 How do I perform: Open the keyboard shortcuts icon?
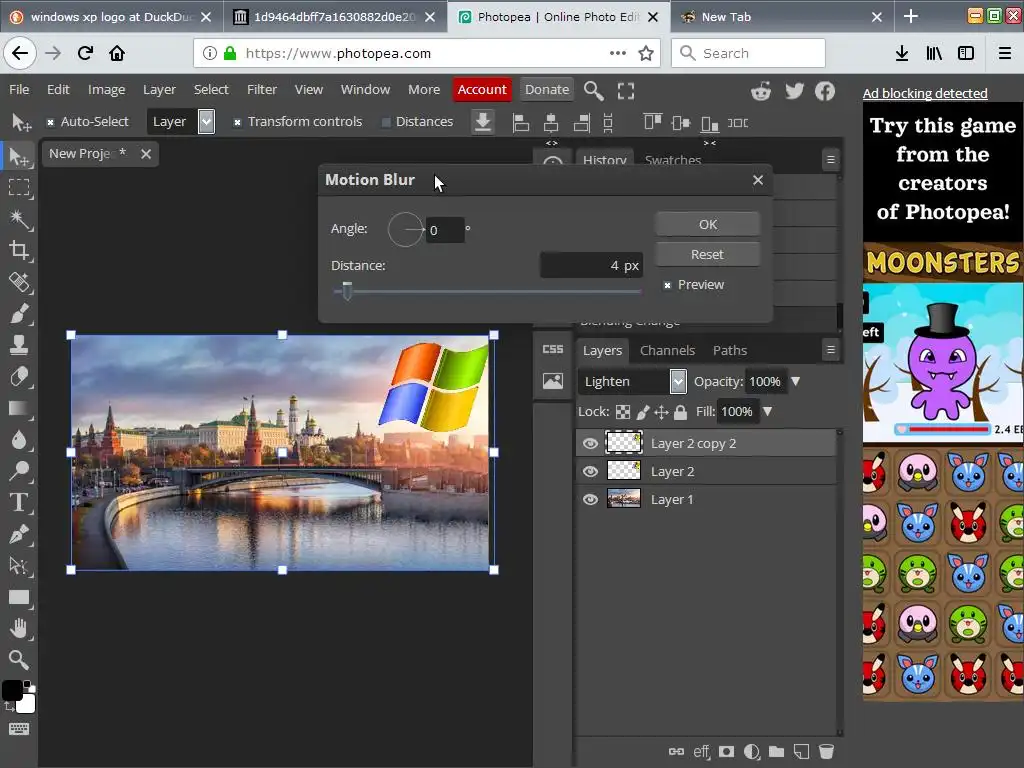[x=19, y=729]
